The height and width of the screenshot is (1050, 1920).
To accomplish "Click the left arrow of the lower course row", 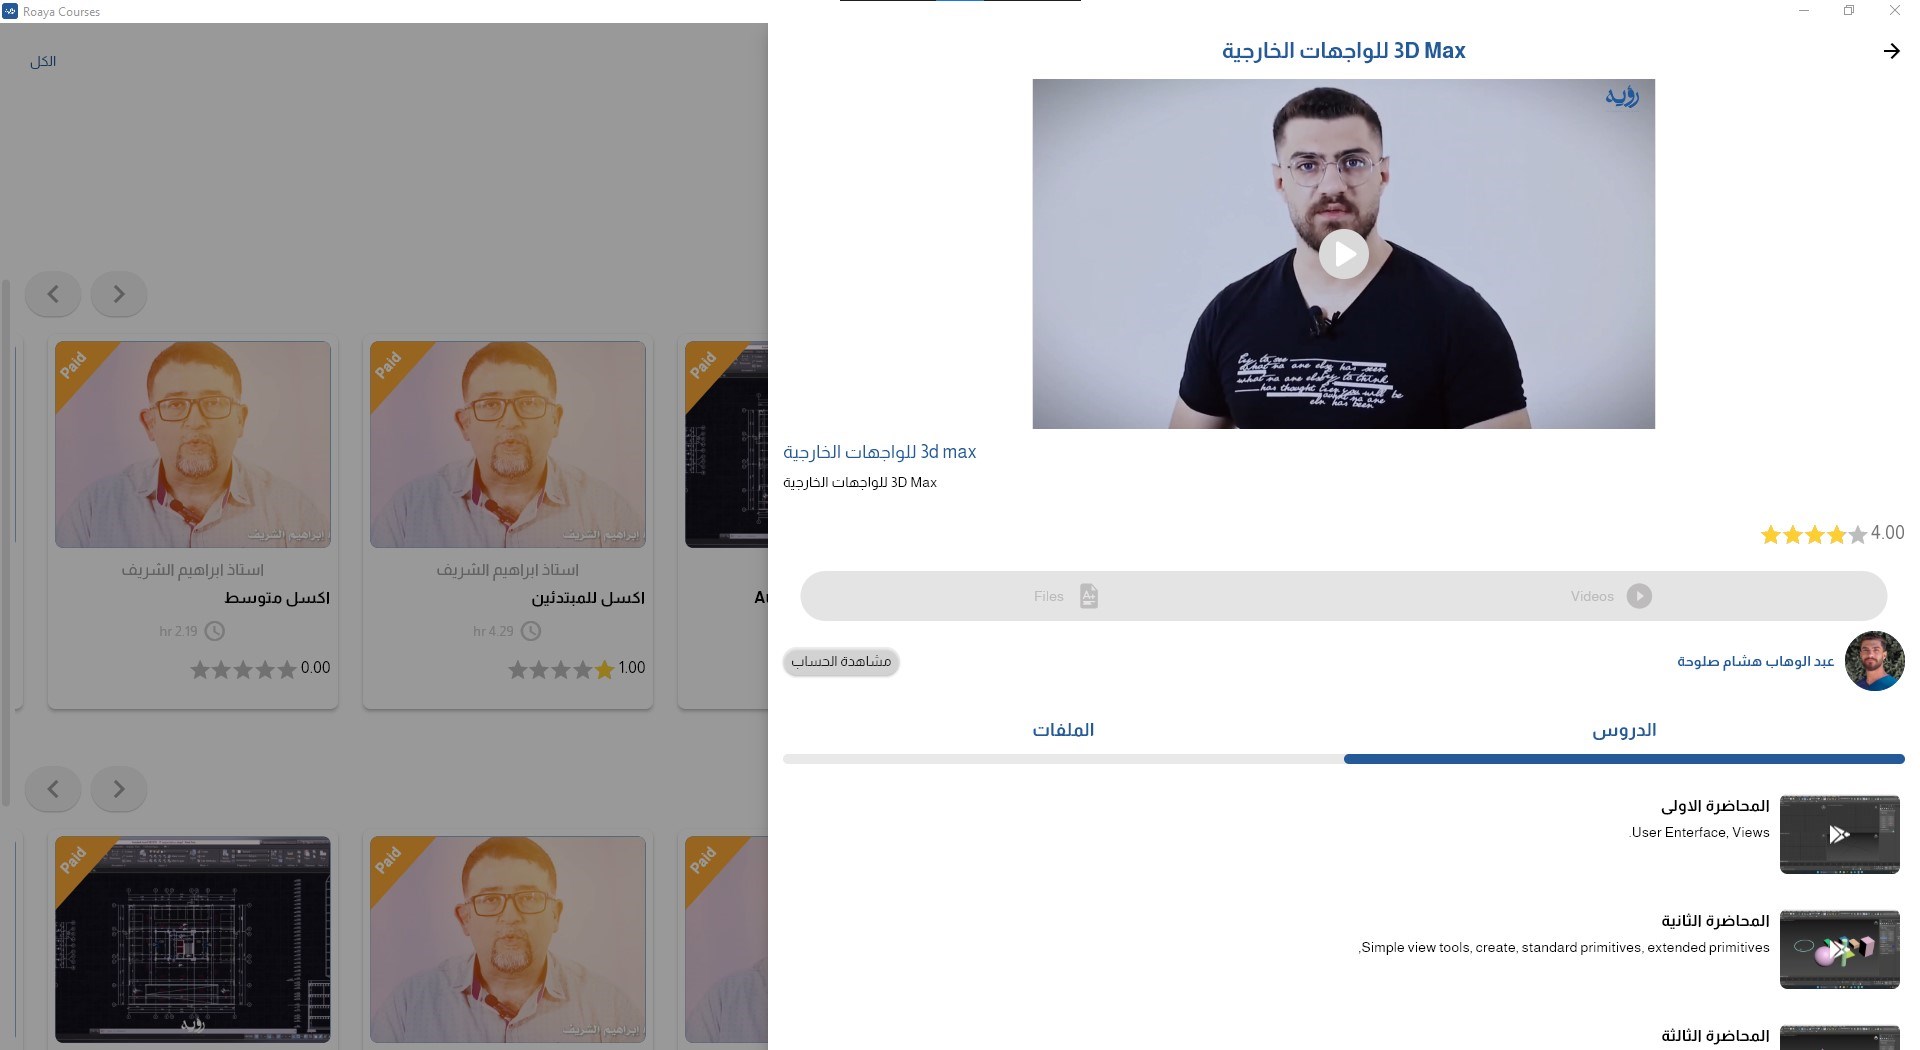I will (53, 789).
